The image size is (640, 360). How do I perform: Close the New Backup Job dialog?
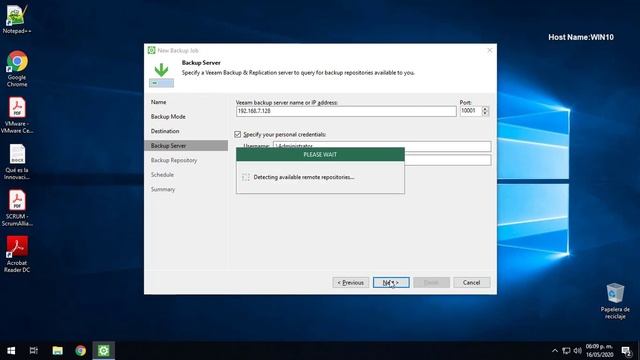(490, 50)
